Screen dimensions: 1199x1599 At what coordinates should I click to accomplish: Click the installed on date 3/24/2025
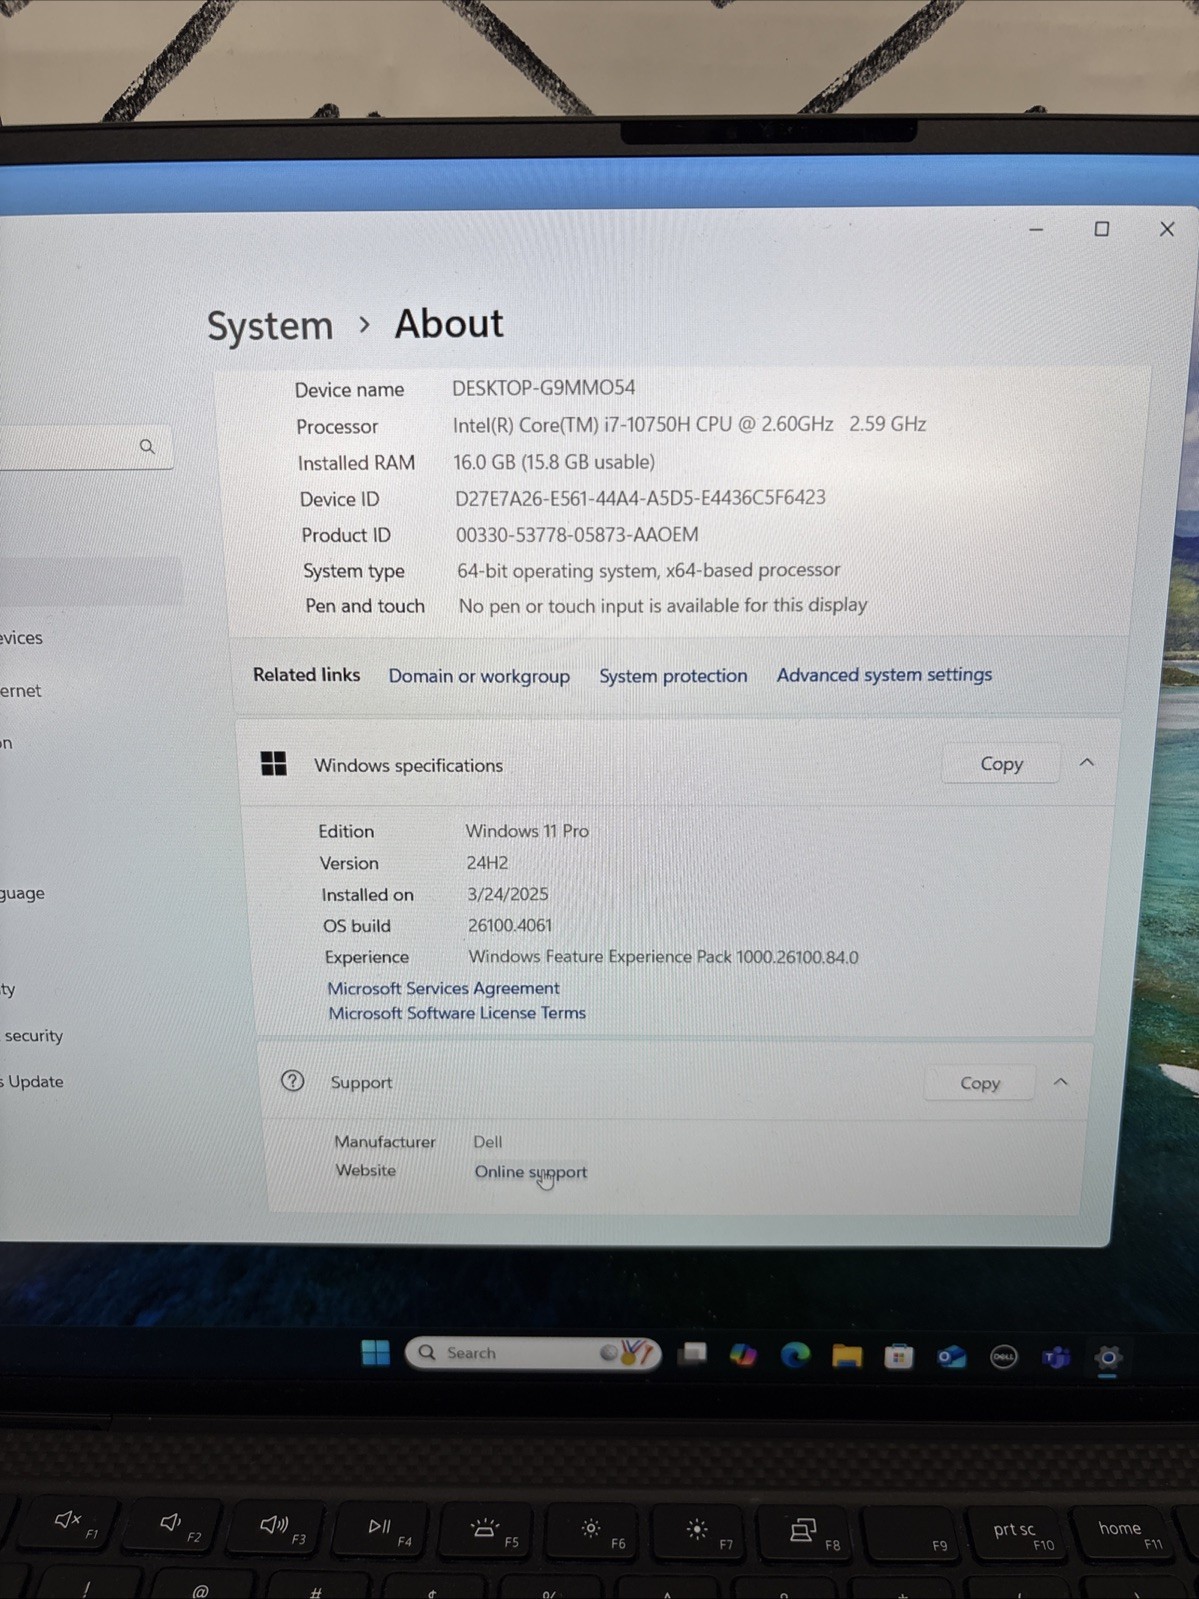[x=508, y=894]
